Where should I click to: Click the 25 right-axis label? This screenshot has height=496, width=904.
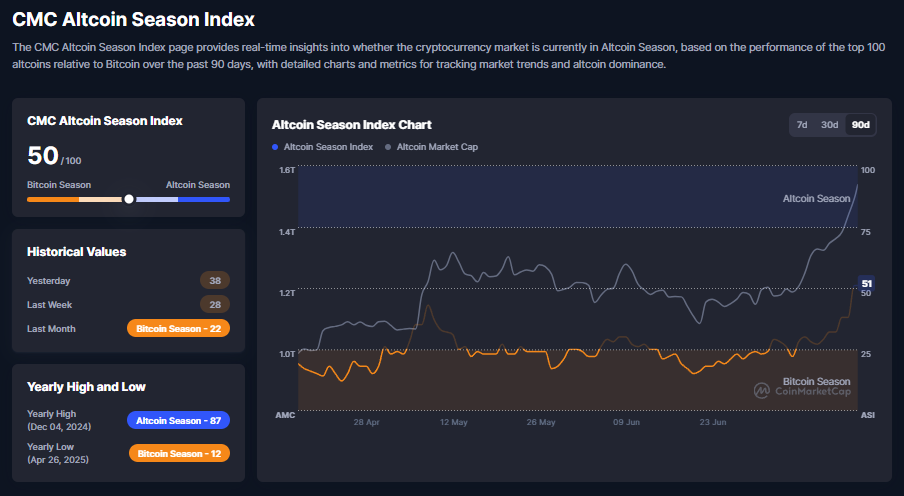[865, 354]
